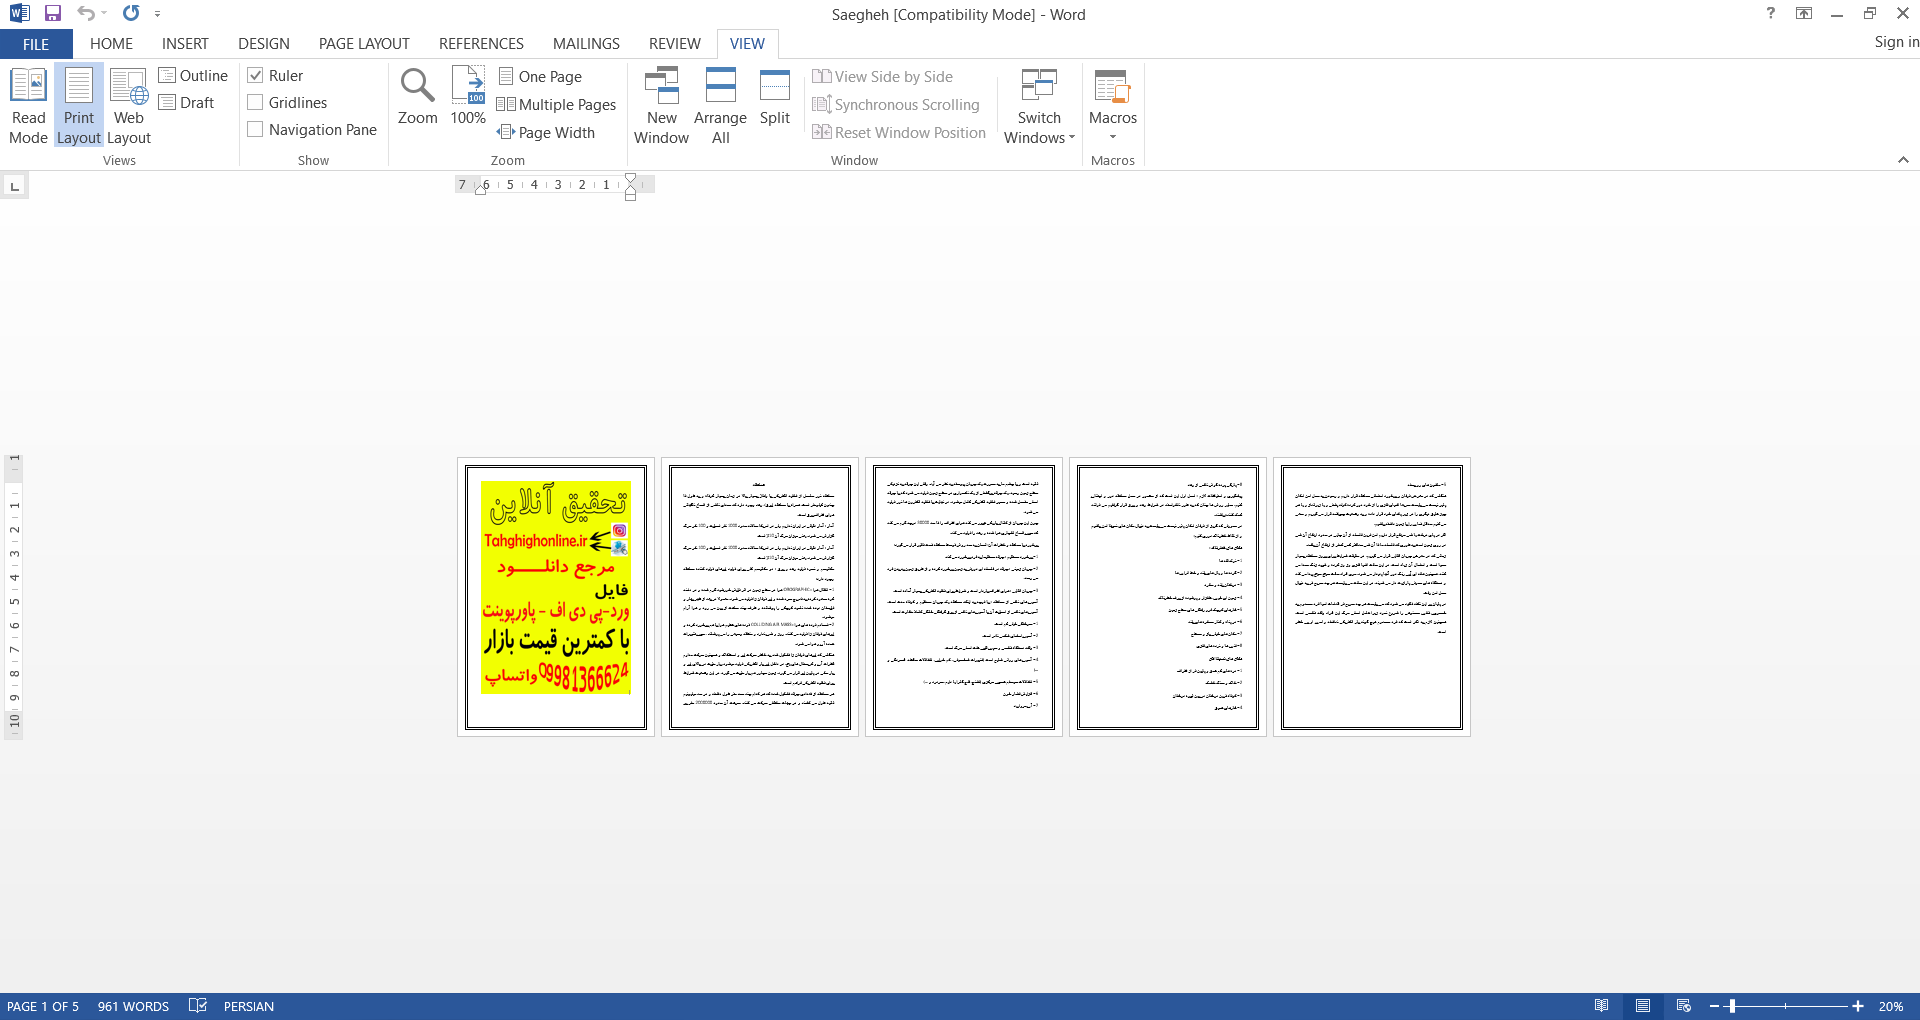Expand the Undo history dropdown arrow
This screenshot has width=1920, height=1020.
[104, 13]
